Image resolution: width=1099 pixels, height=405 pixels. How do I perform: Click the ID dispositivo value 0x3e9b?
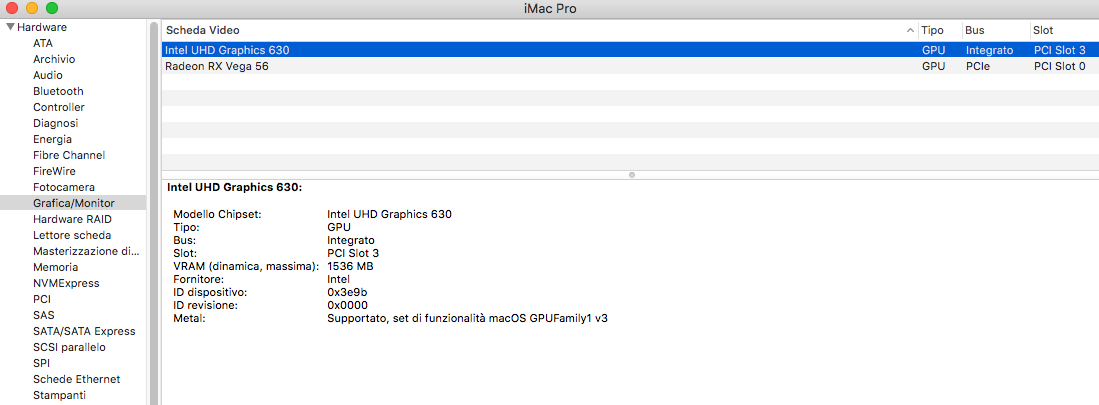(348, 292)
